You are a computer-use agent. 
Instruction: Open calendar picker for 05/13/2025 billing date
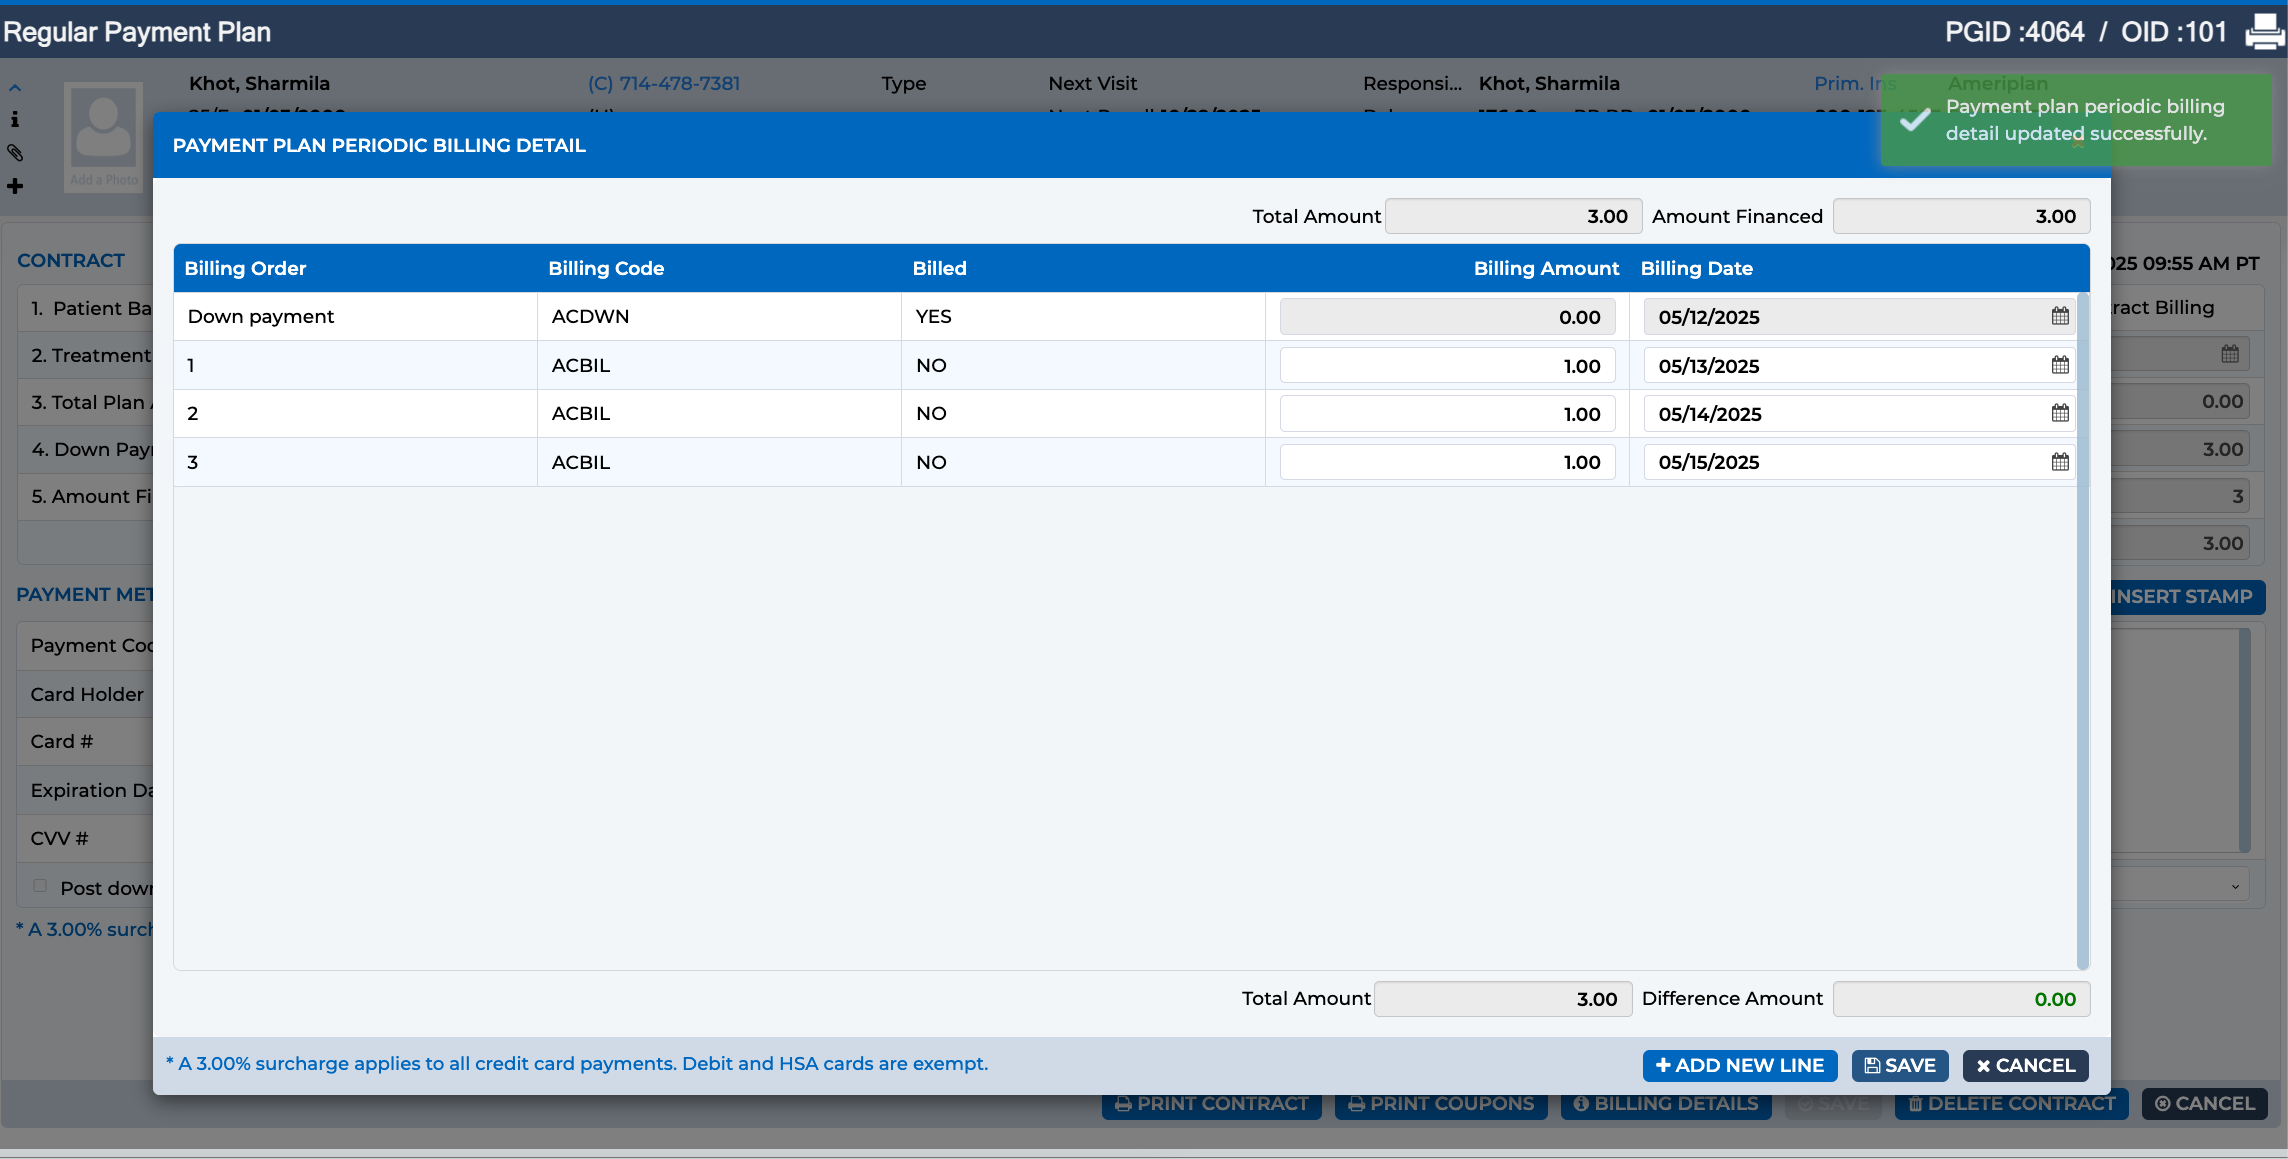pos(2060,365)
